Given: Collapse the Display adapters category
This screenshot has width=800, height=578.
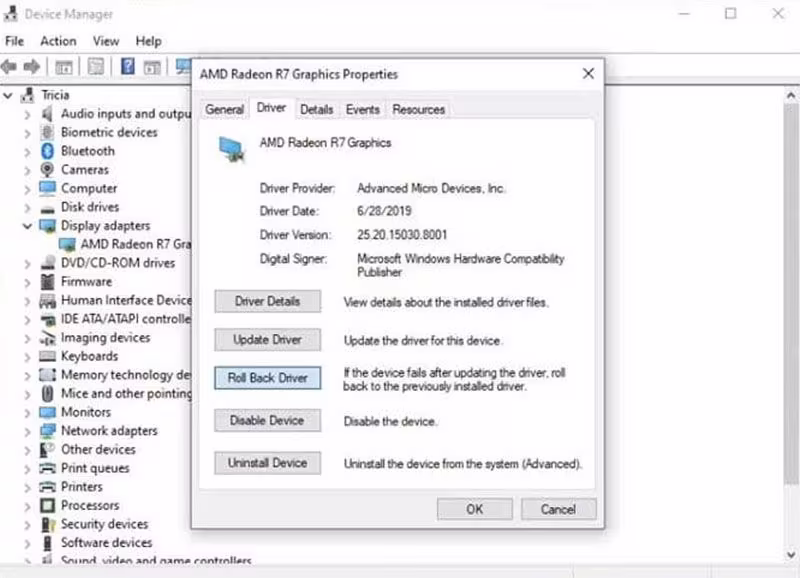Looking at the screenshot, I should 27,226.
